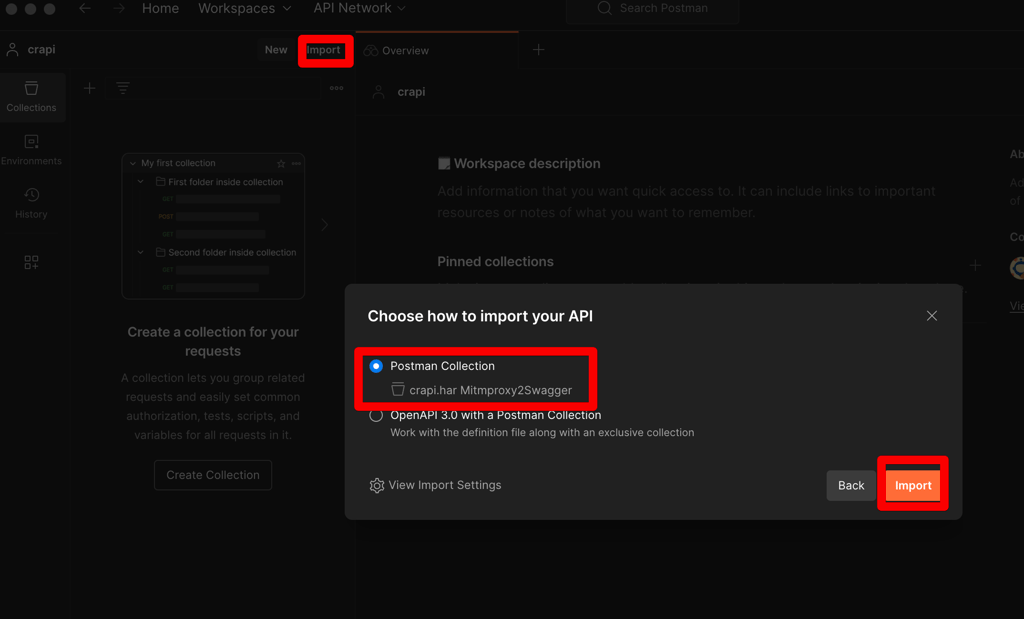
Task: Close the import dialog with X
Action: point(932,316)
